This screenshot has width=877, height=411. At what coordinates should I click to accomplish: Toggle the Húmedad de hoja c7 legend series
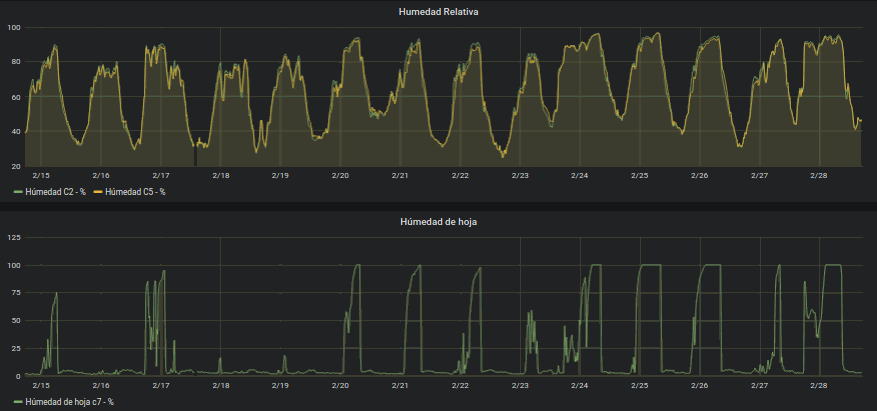(69, 402)
